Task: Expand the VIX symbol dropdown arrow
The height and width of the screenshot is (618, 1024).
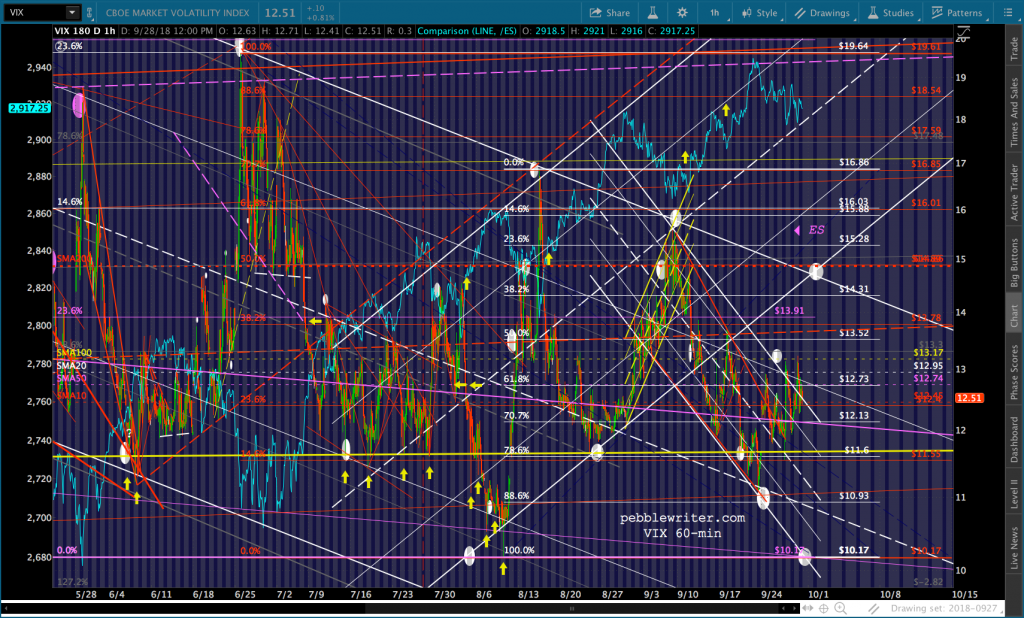Action: click(72, 12)
